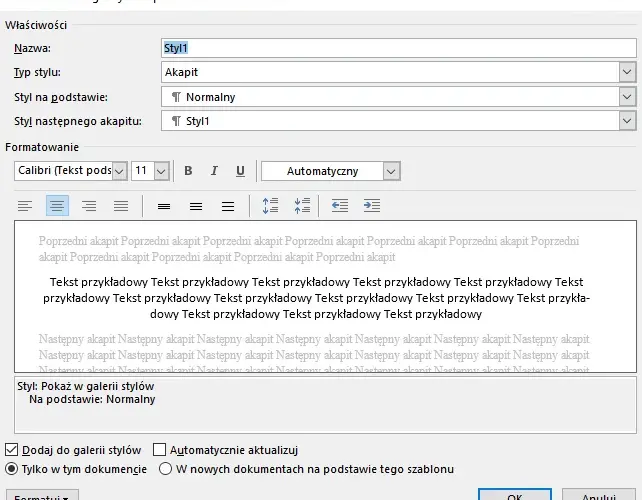Justify paragraph text

(121, 206)
